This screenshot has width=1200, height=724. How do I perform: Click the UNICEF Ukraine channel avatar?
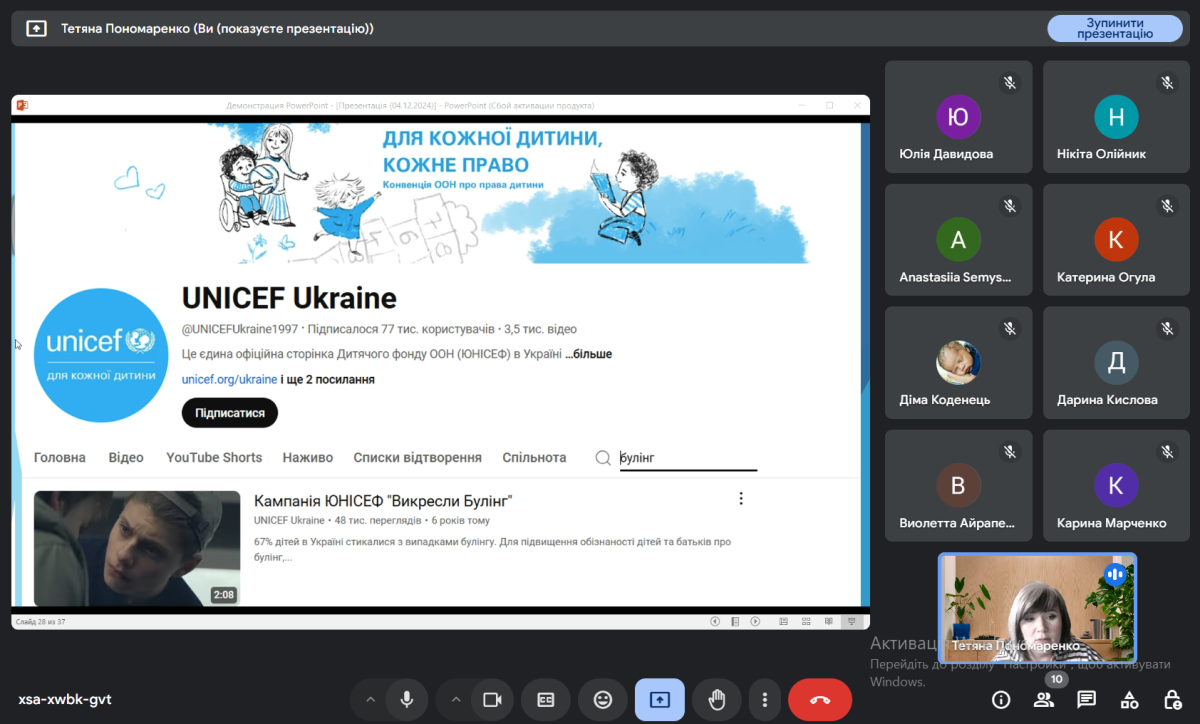tap(100, 355)
